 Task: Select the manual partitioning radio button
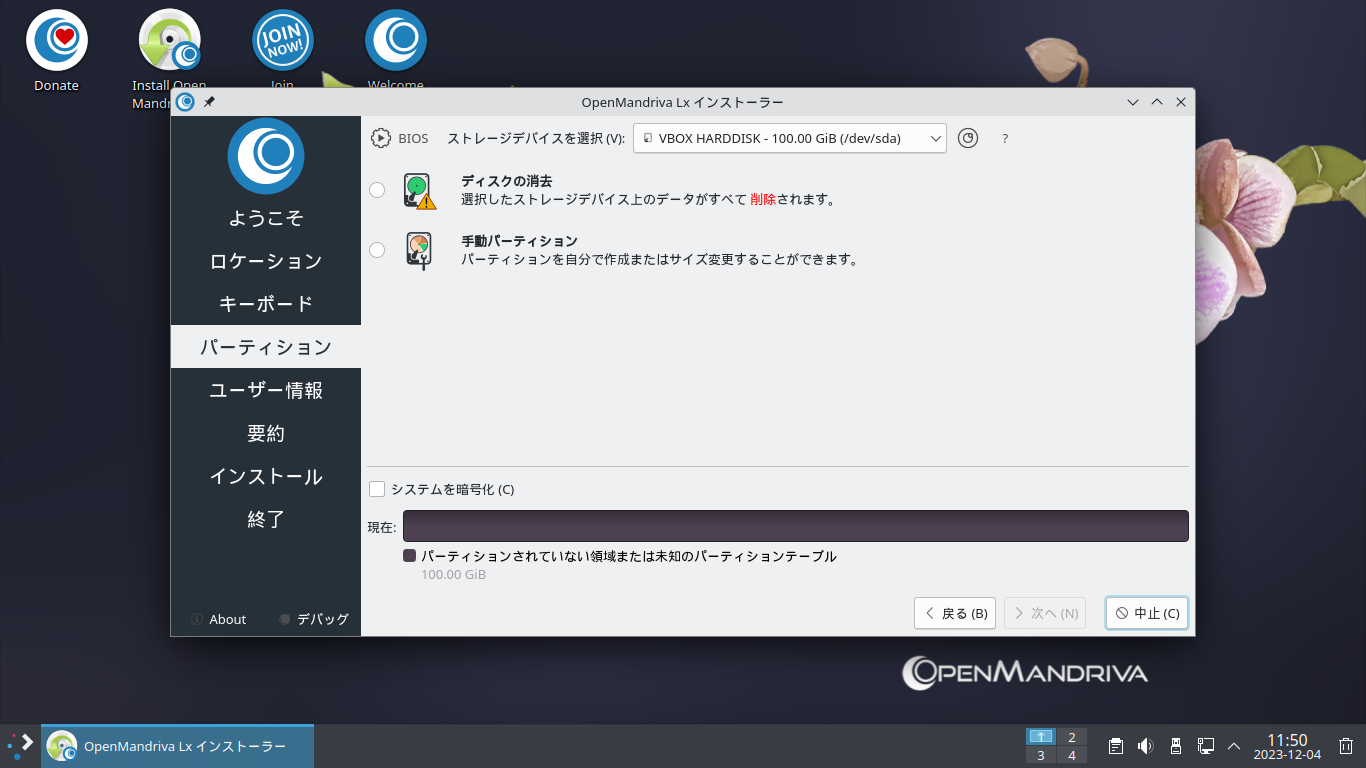pyautogui.click(x=377, y=250)
